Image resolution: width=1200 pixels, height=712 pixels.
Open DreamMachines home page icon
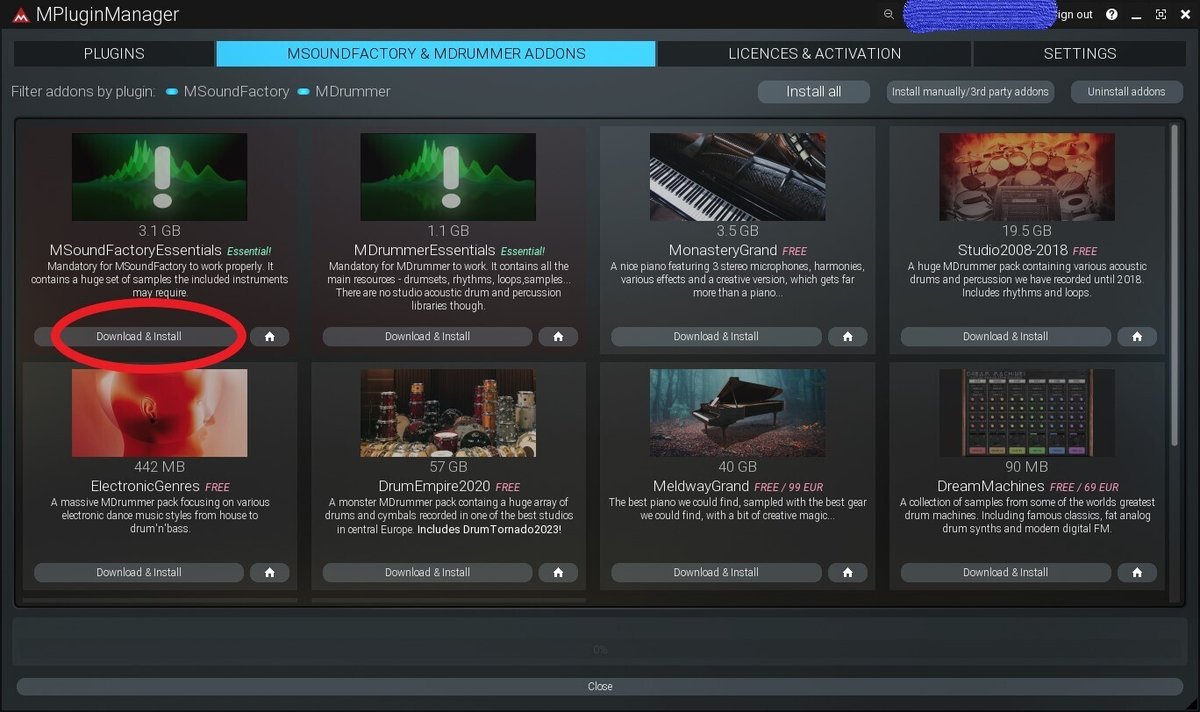(x=1137, y=573)
